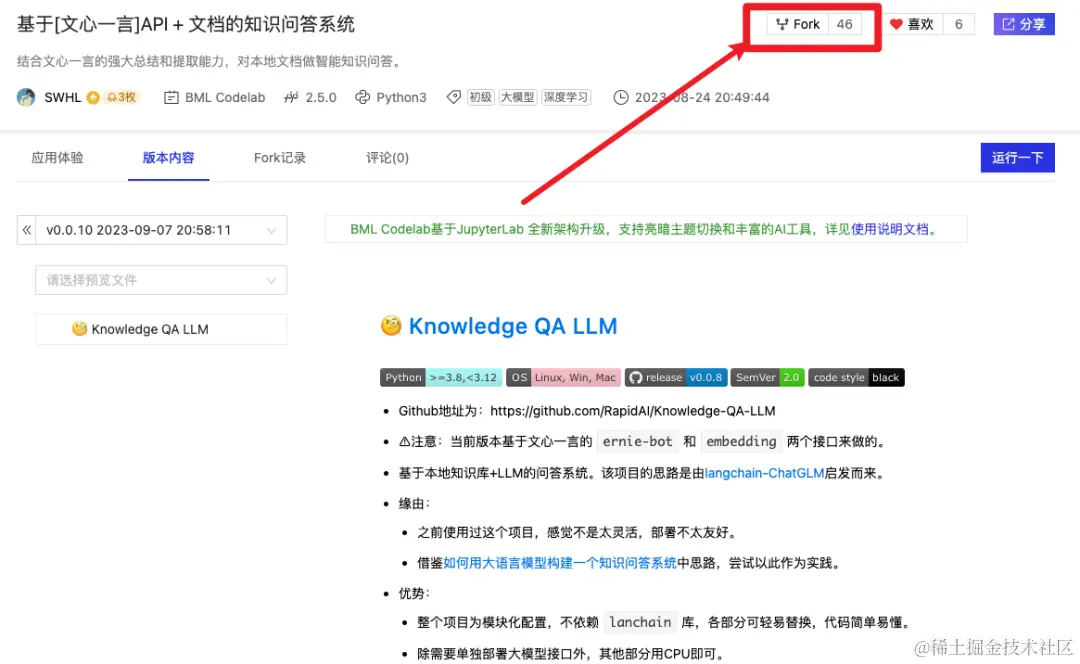The width and height of the screenshot is (1080, 664).
Task: Click the GitHub release v0.0.8 badge
Action: pos(676,377)
